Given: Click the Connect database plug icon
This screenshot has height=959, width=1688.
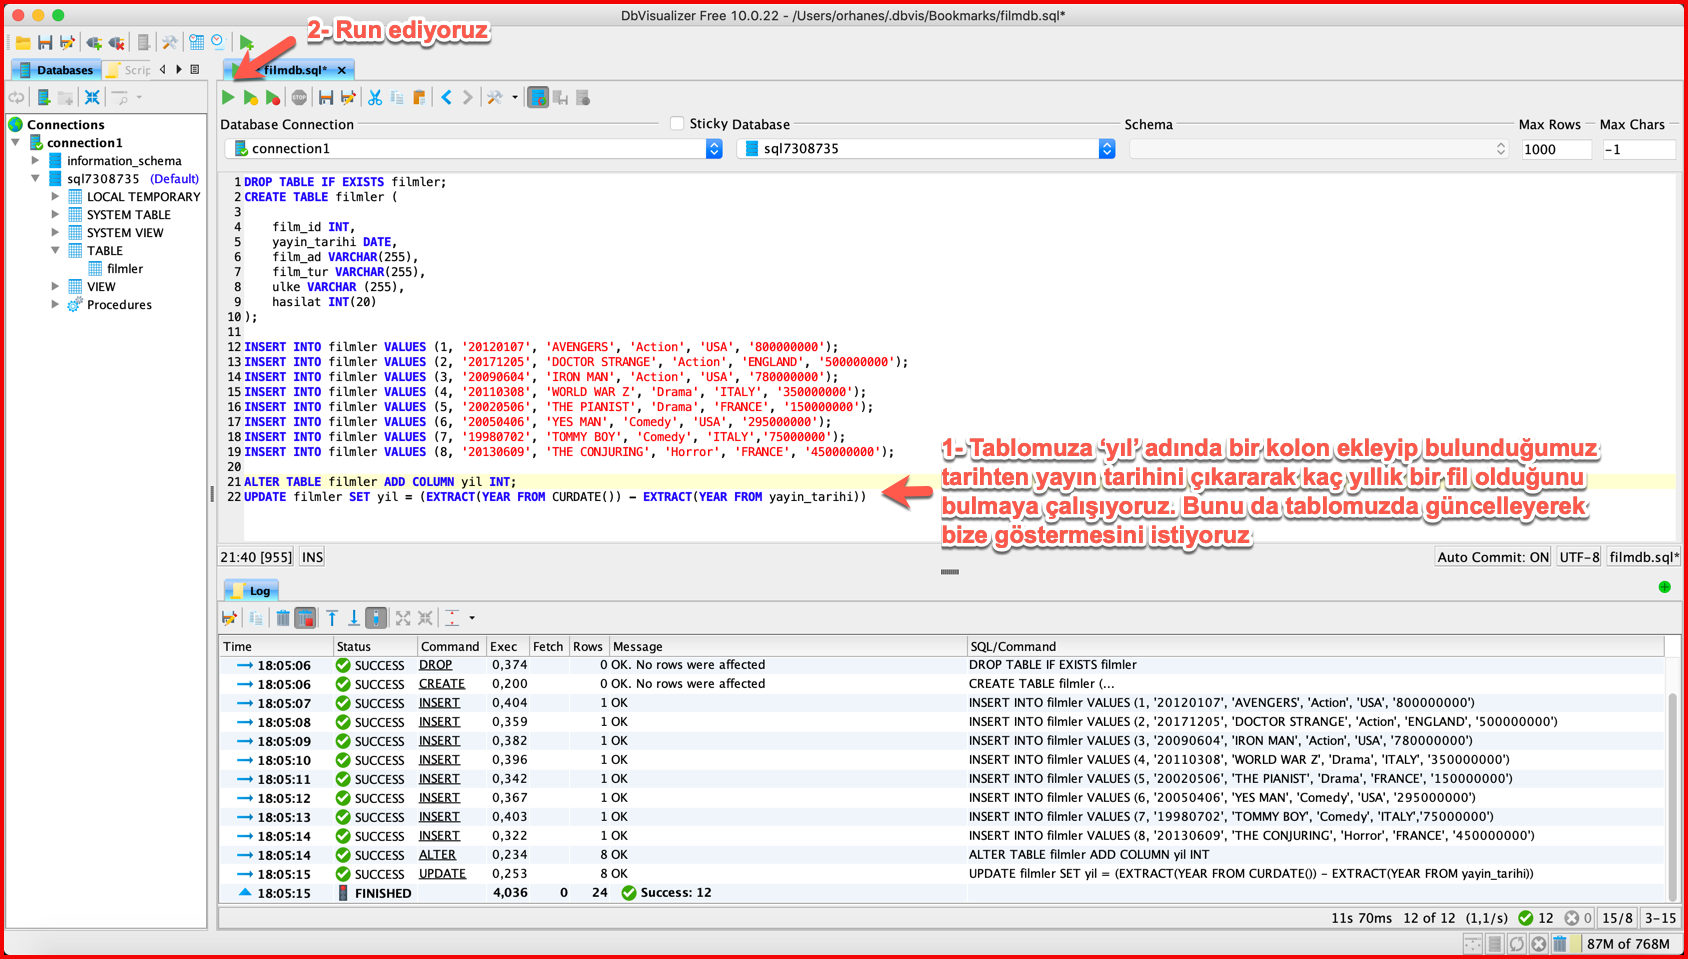Looking at the screenshot, I should tap(94, 43).
